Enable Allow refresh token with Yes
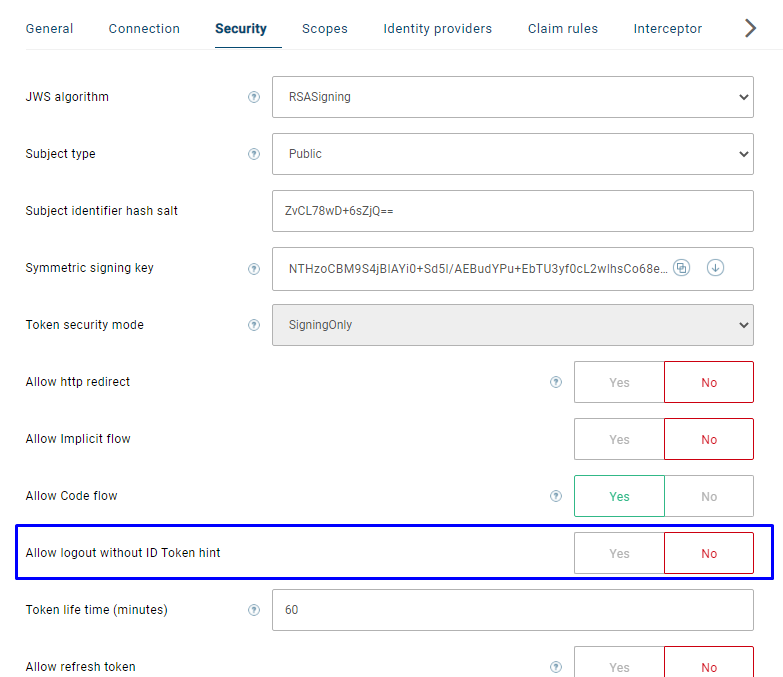The width and height of the screenshot is (783, 677). [x=619, y=662]
